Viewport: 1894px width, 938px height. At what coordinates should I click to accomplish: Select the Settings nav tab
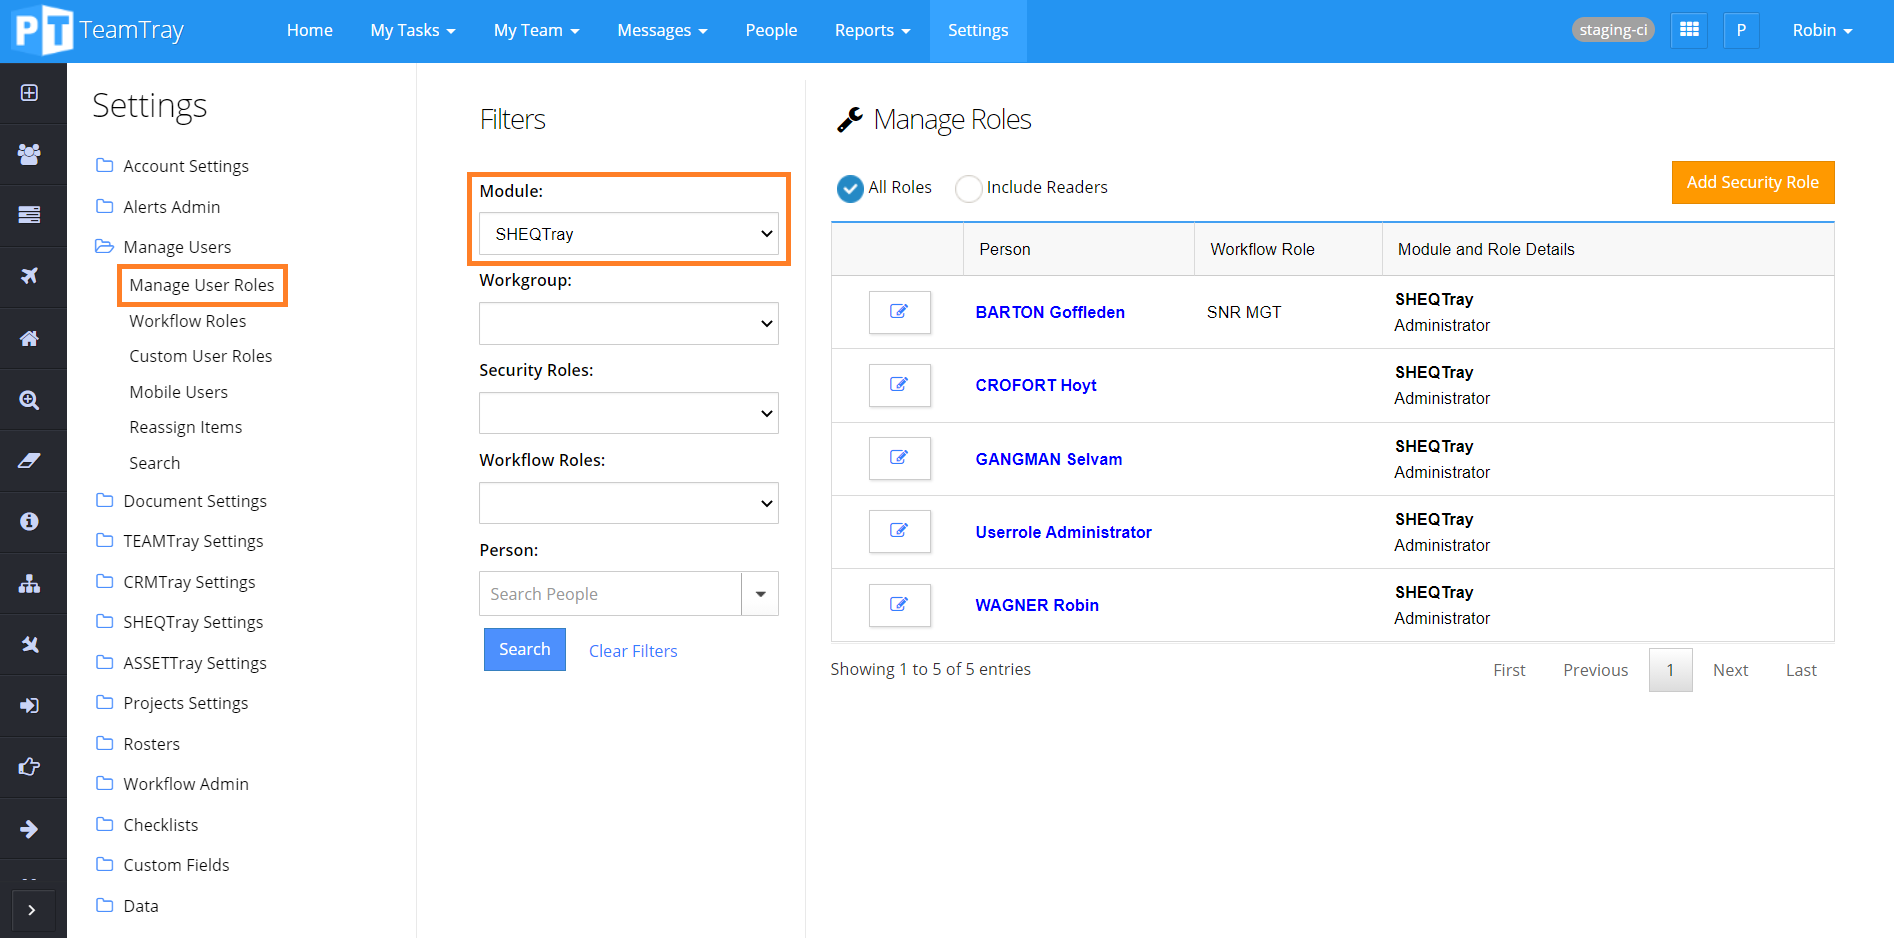tap(978, 30)
